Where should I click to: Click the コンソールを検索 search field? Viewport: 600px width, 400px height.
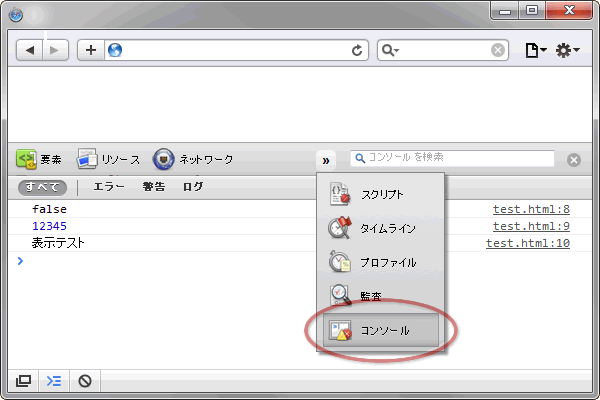click(x=452, y=158)
